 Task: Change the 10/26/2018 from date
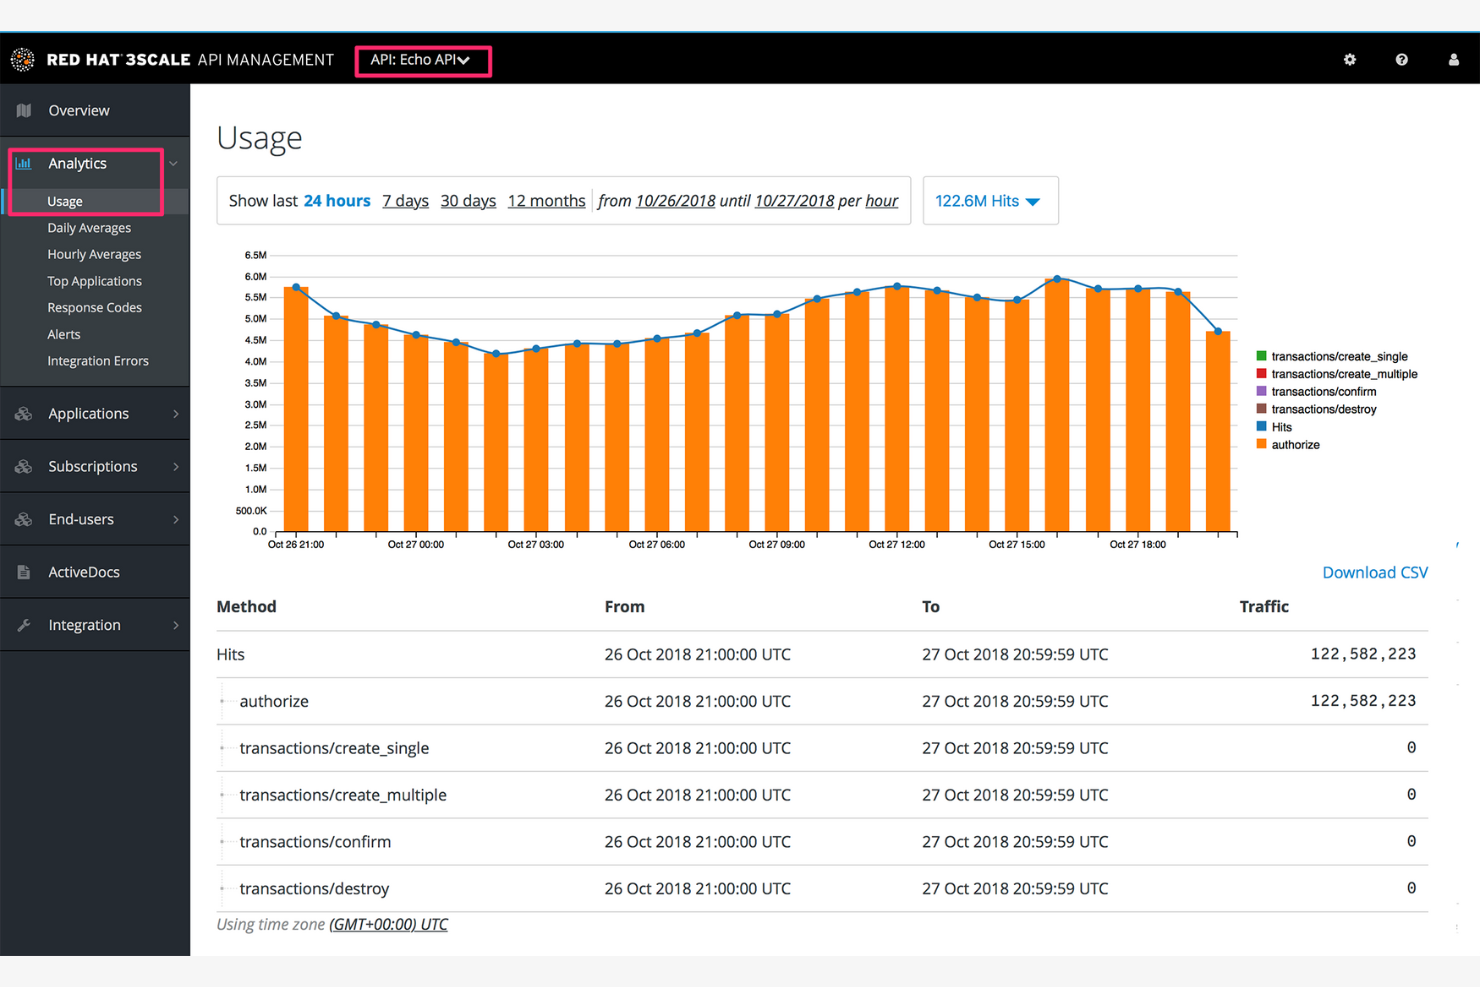(675, 201)
